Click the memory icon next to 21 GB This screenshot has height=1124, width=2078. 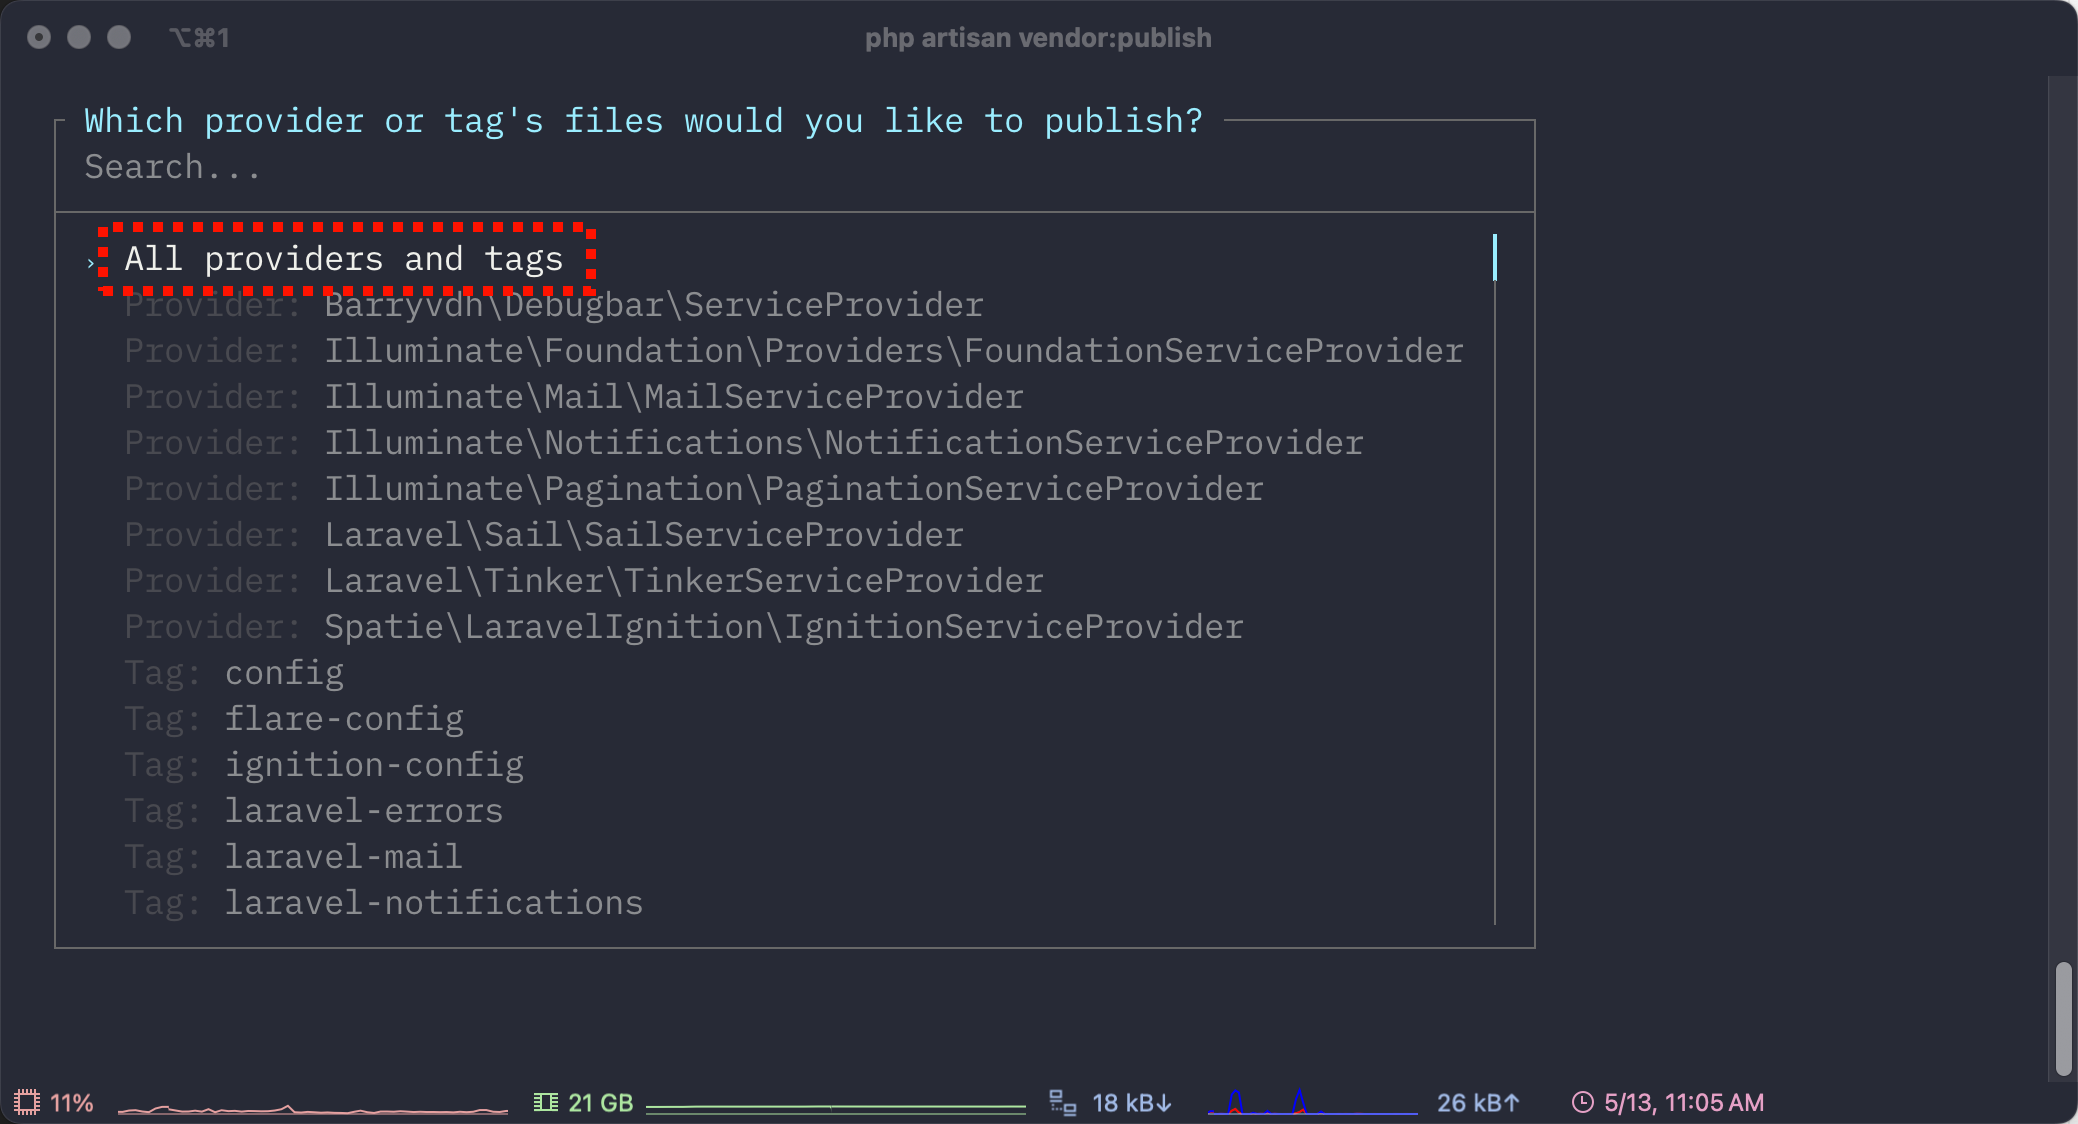pyautogui.click(x=546, y=1102)
